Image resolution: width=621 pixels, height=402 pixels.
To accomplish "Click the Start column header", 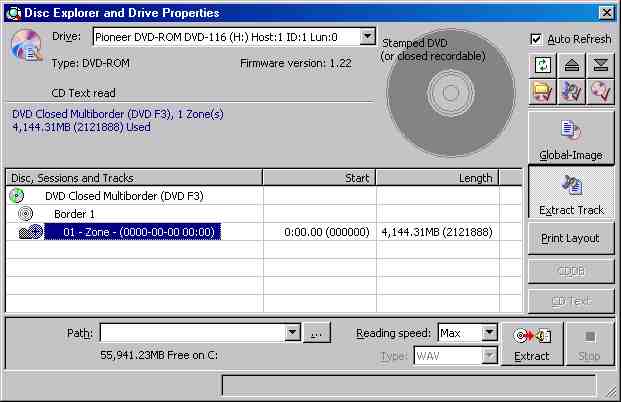I will pyautogui.click(x=319, y=178).
